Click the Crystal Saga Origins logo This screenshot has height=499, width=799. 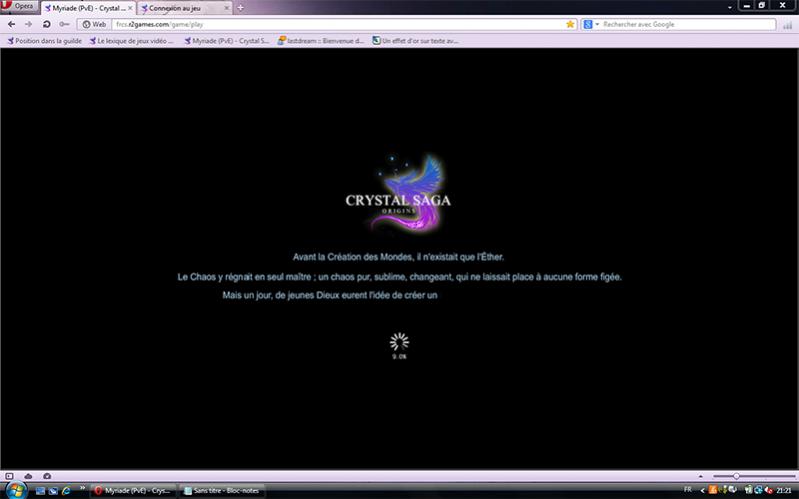(398, 195)
